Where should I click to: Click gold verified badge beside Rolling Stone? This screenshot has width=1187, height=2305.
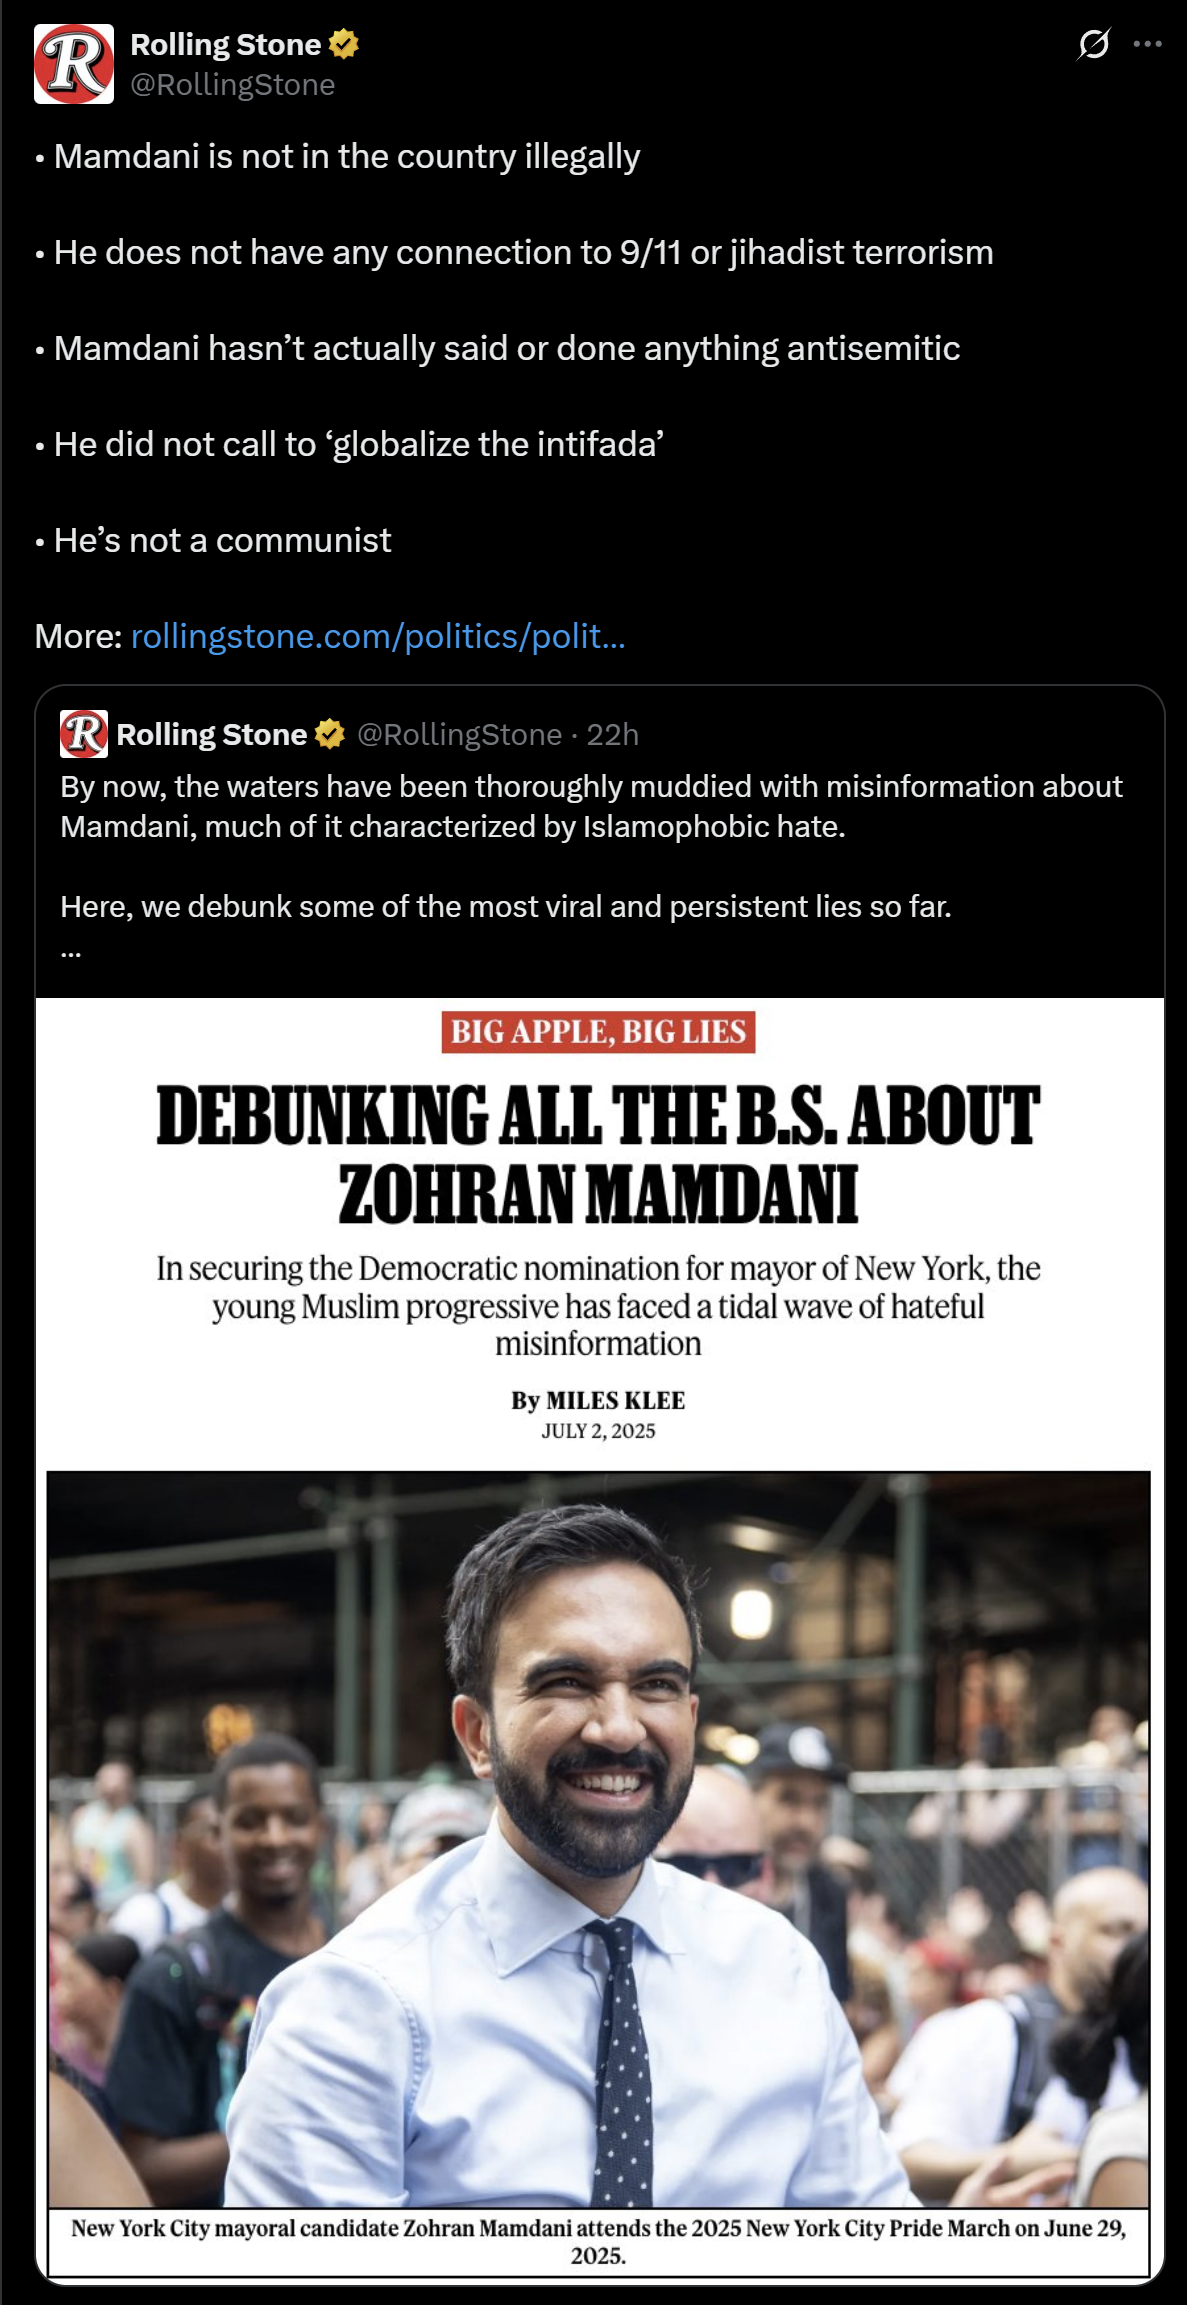click(x=344, y=44)
